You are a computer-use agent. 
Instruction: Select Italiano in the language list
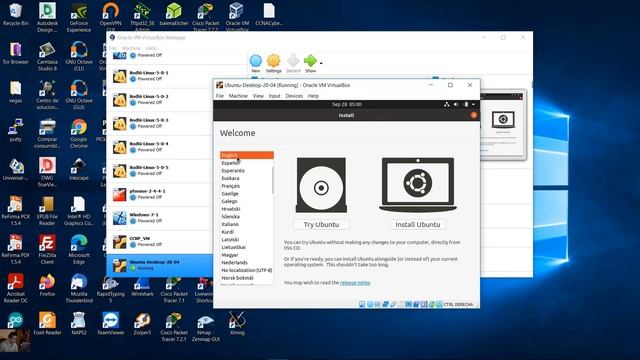tap(247, 224)
